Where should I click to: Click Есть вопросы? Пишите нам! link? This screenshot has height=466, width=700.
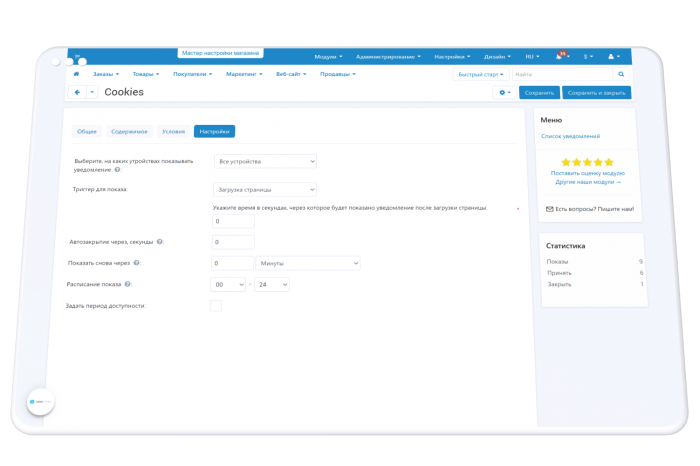(594, 209)
